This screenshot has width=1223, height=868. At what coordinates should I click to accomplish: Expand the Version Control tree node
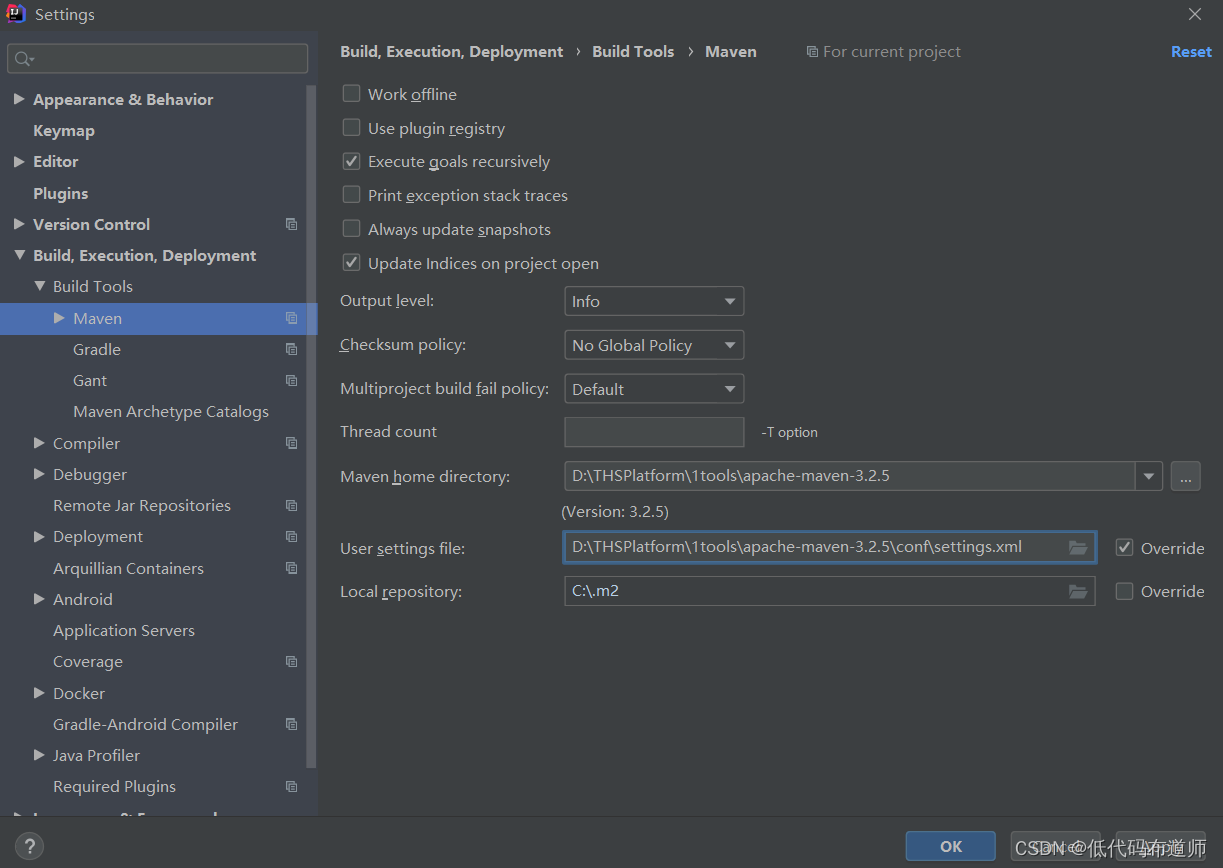click(19, 224)
